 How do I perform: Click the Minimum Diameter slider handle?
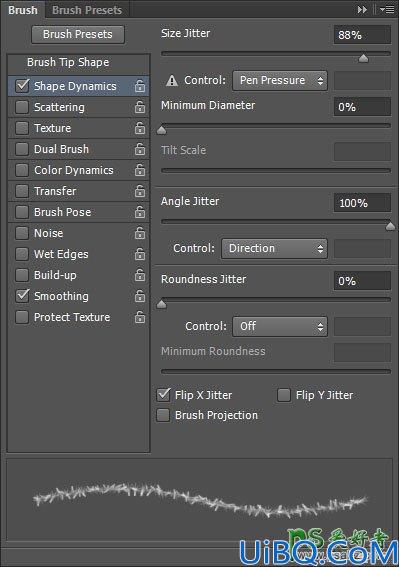tap(162, 130)
